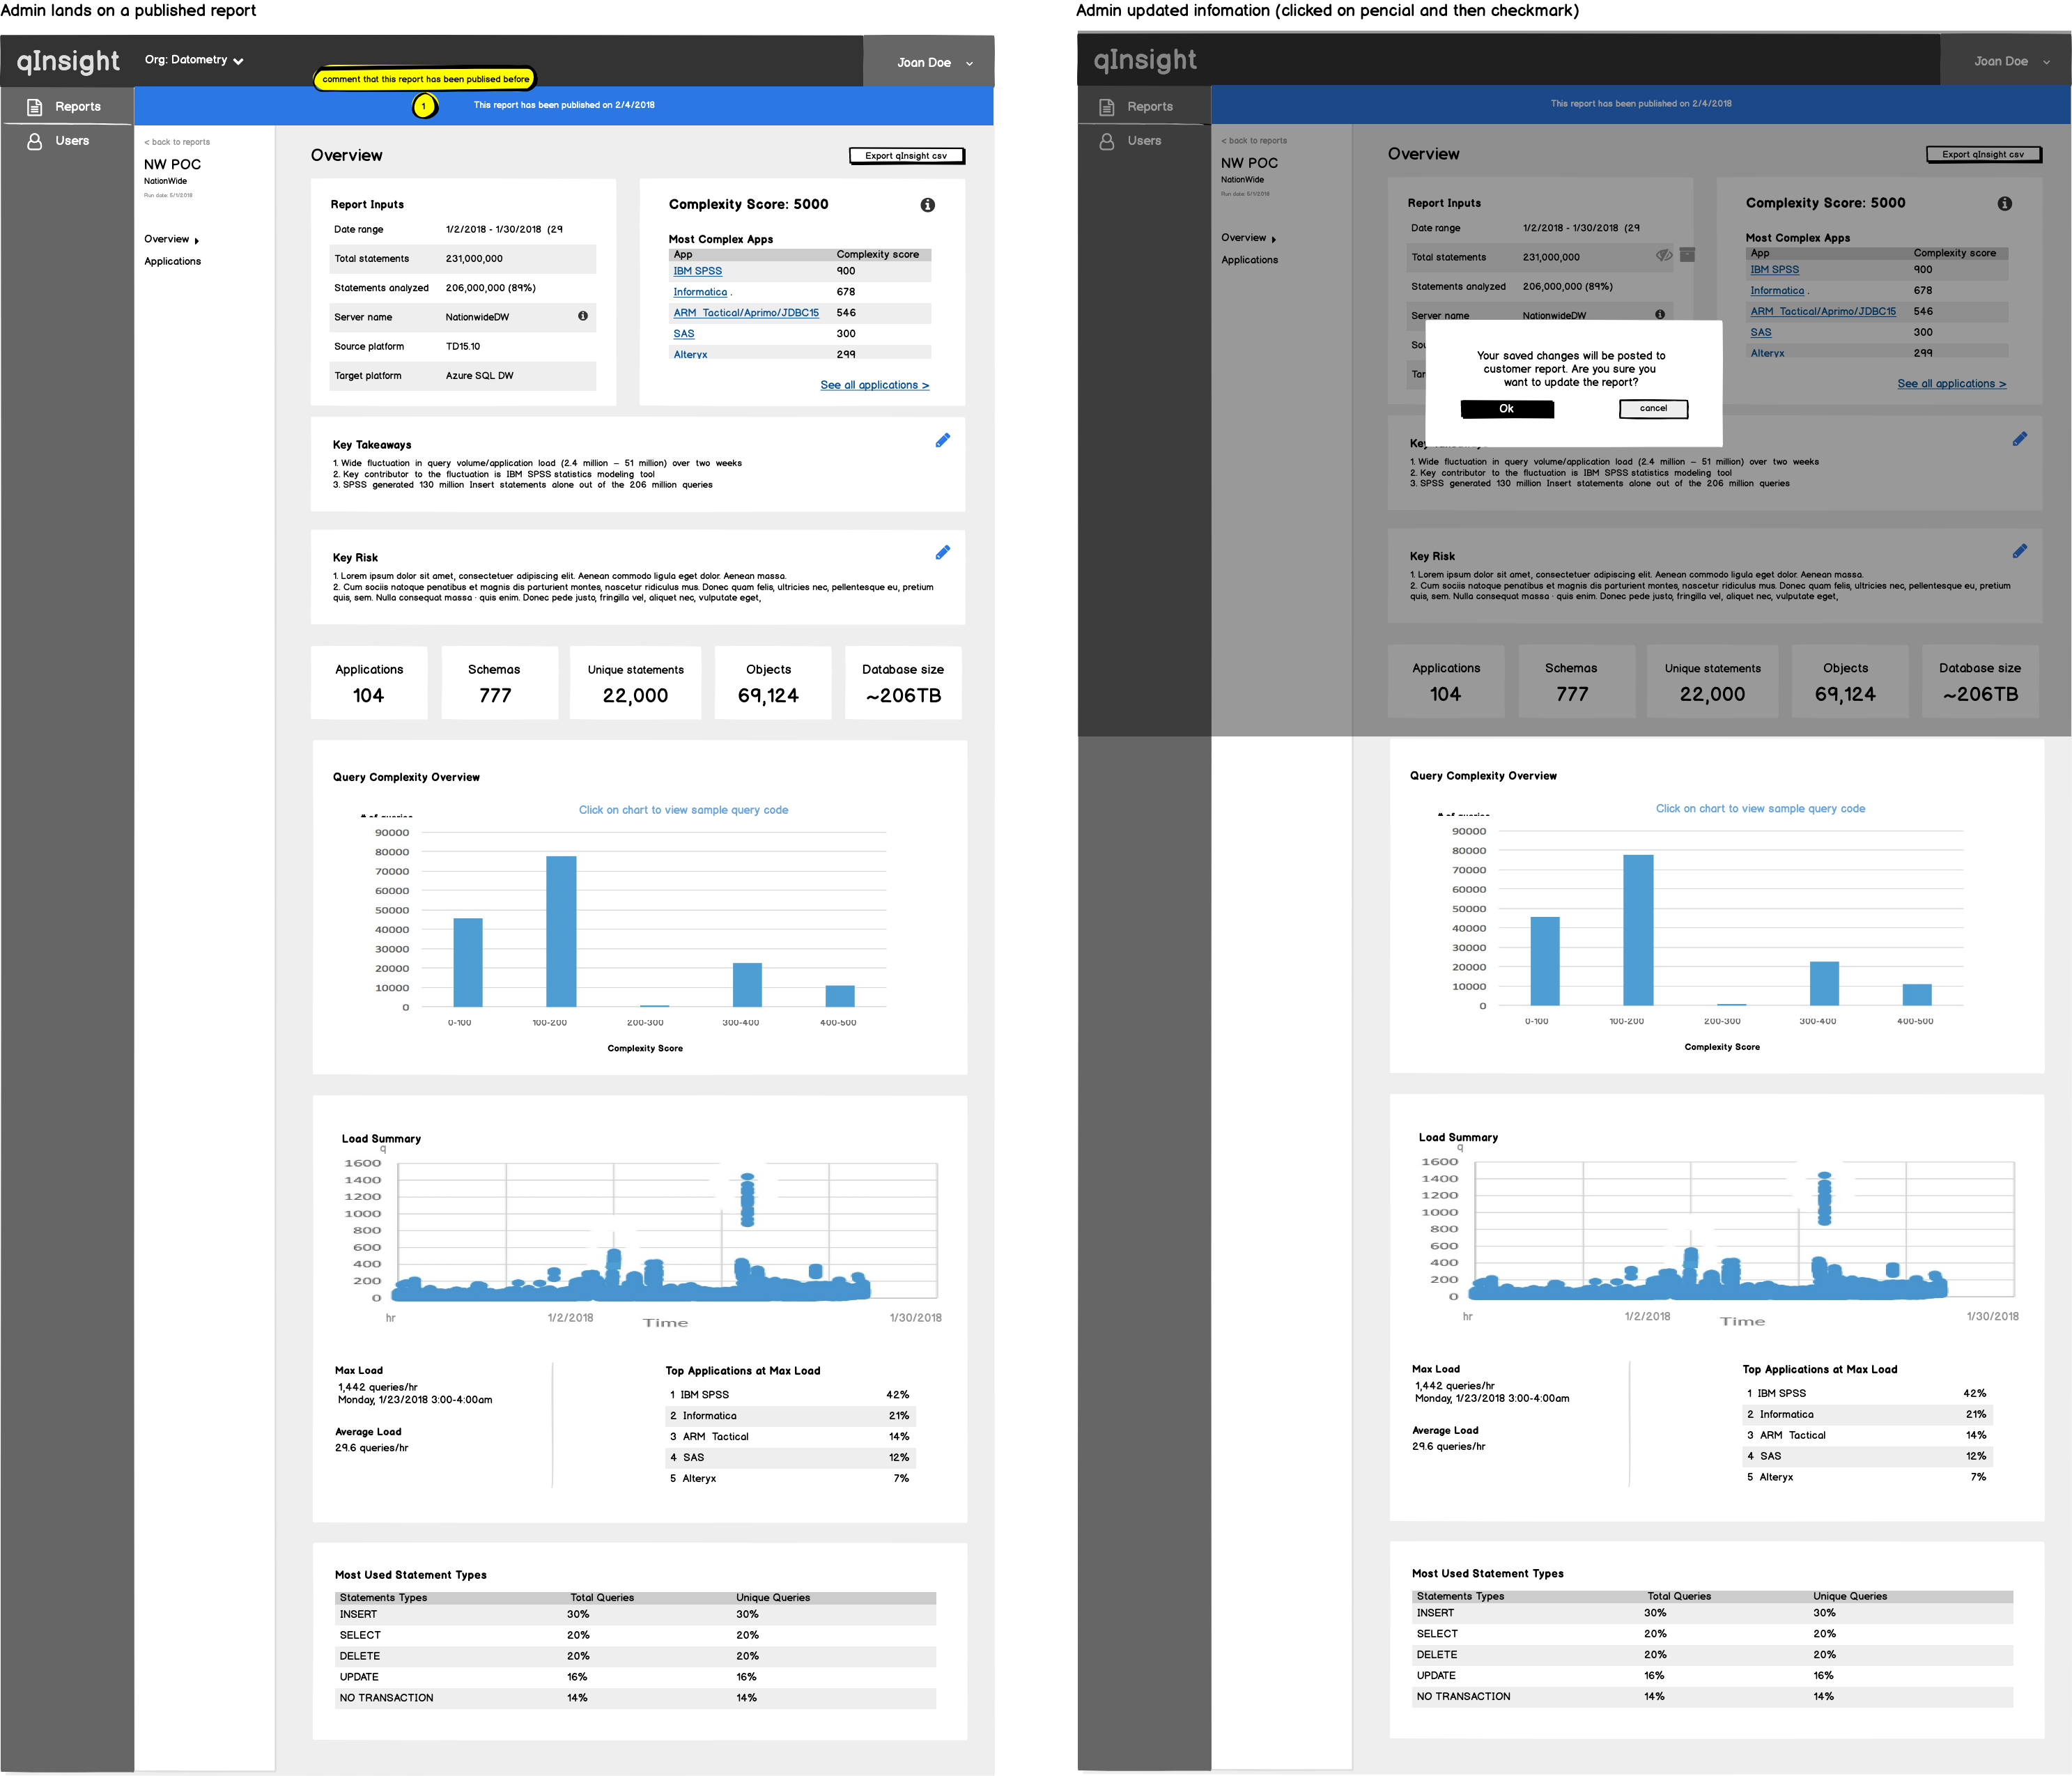This screenshot has width=2072, height=1776.
Task: Open the See all applications link
Action: click(874, 385)
